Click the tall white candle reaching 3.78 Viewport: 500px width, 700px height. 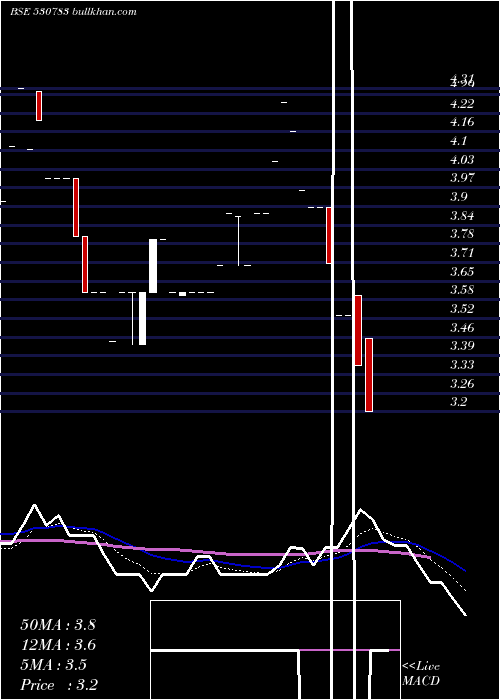[153, 266]
